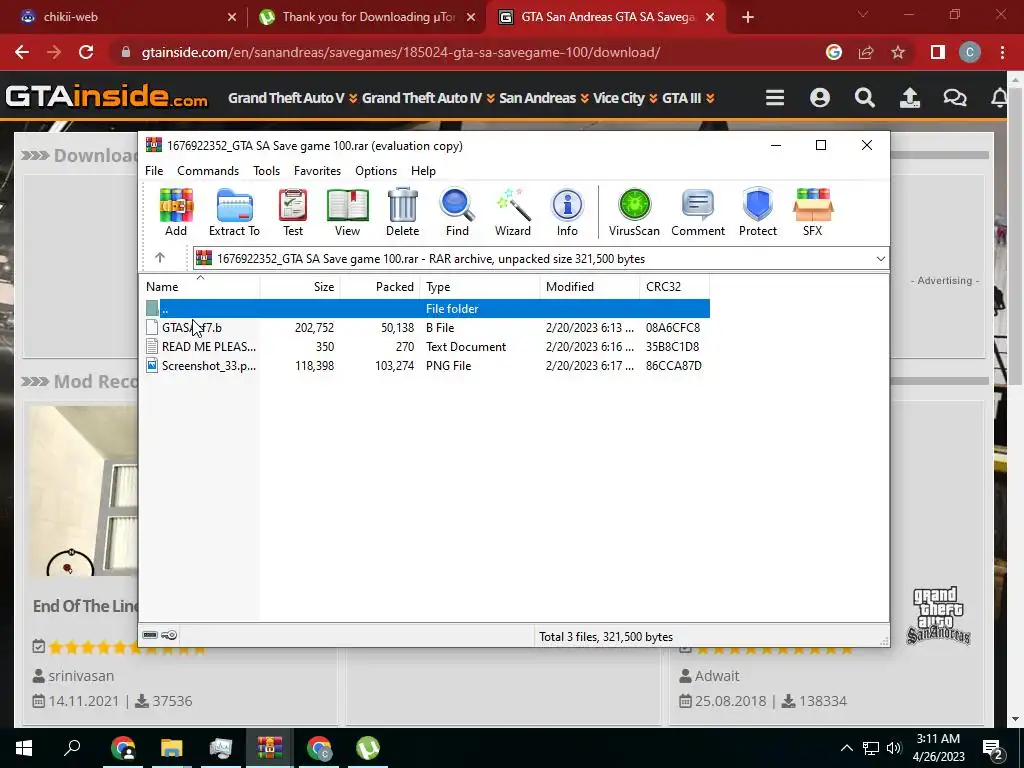Click the Comment toolbar icon
1024x768 pixels.
pyautogui.click(x=698, y=212)
